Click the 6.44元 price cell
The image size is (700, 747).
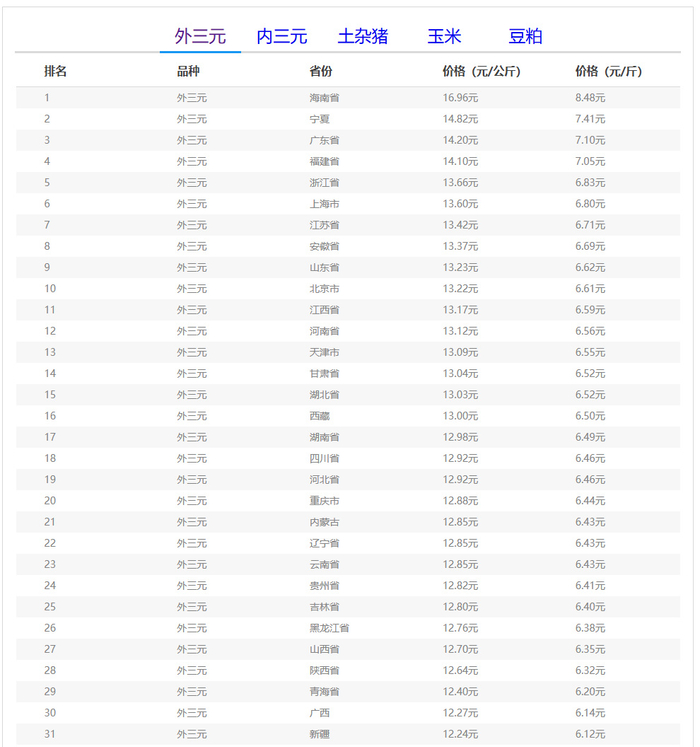pyautogui.click(x=590, y=501)
